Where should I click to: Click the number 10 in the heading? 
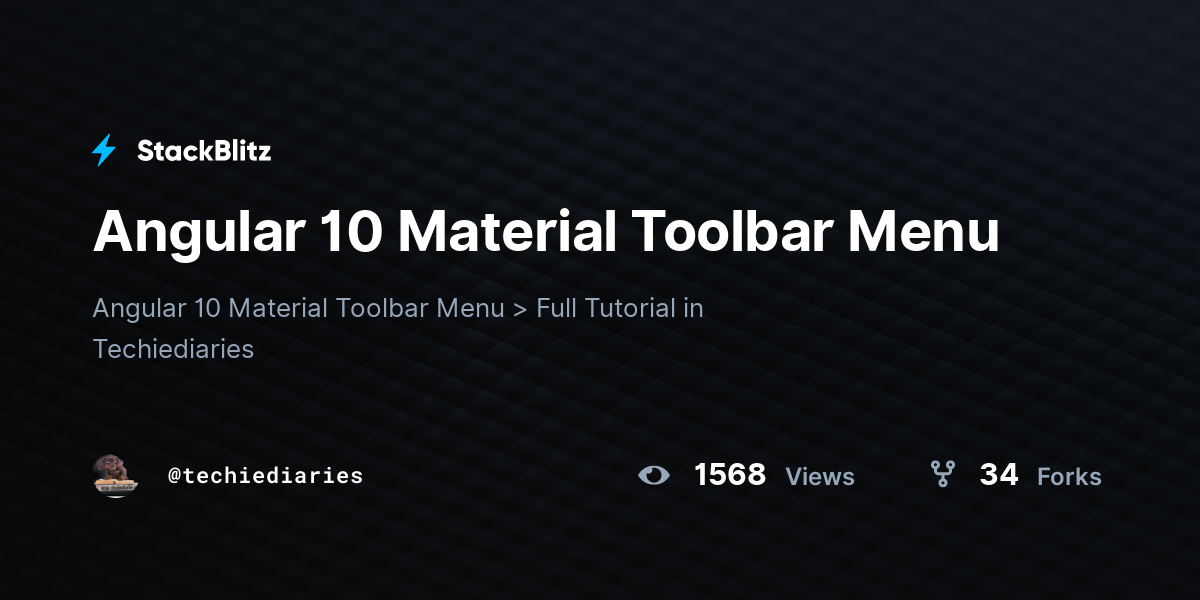tap(351, 232)
